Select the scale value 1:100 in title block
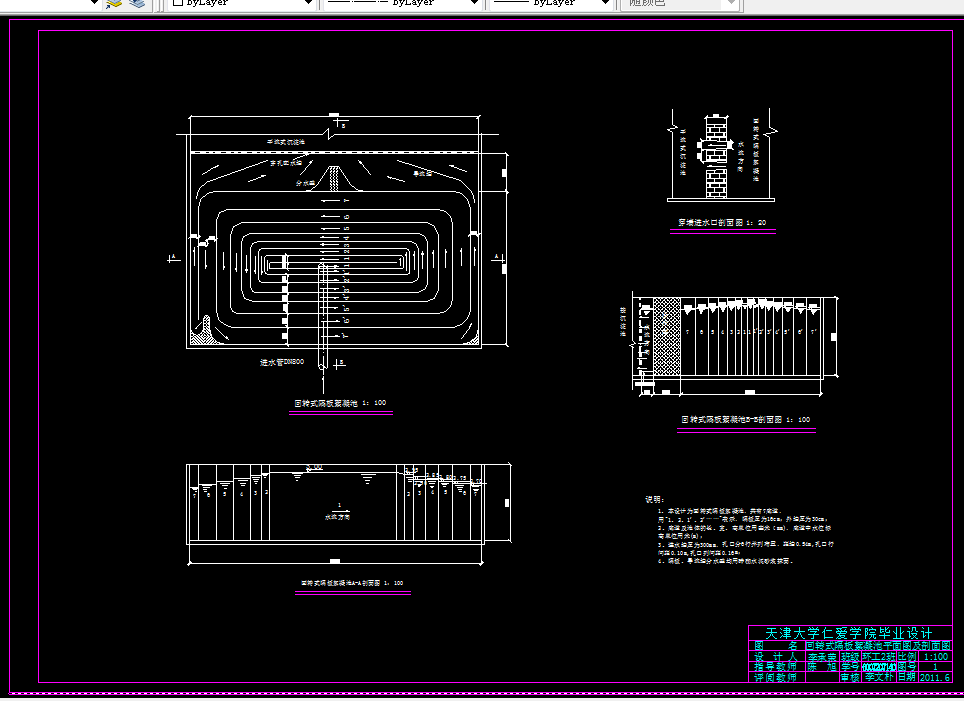Viewport: 964px width, 701px height. tap(935, 656)
